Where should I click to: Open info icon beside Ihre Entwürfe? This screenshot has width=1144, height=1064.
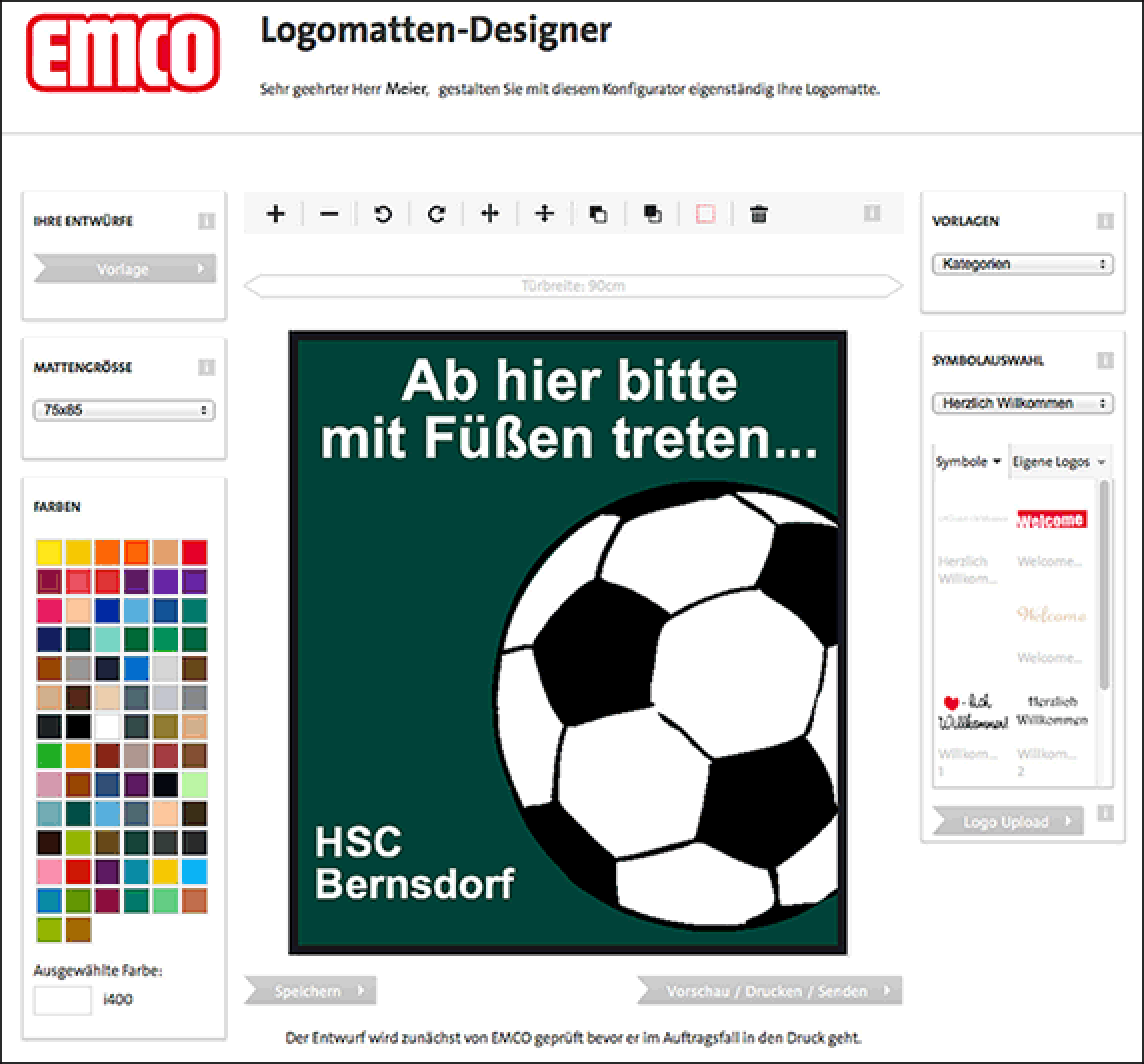206,220
